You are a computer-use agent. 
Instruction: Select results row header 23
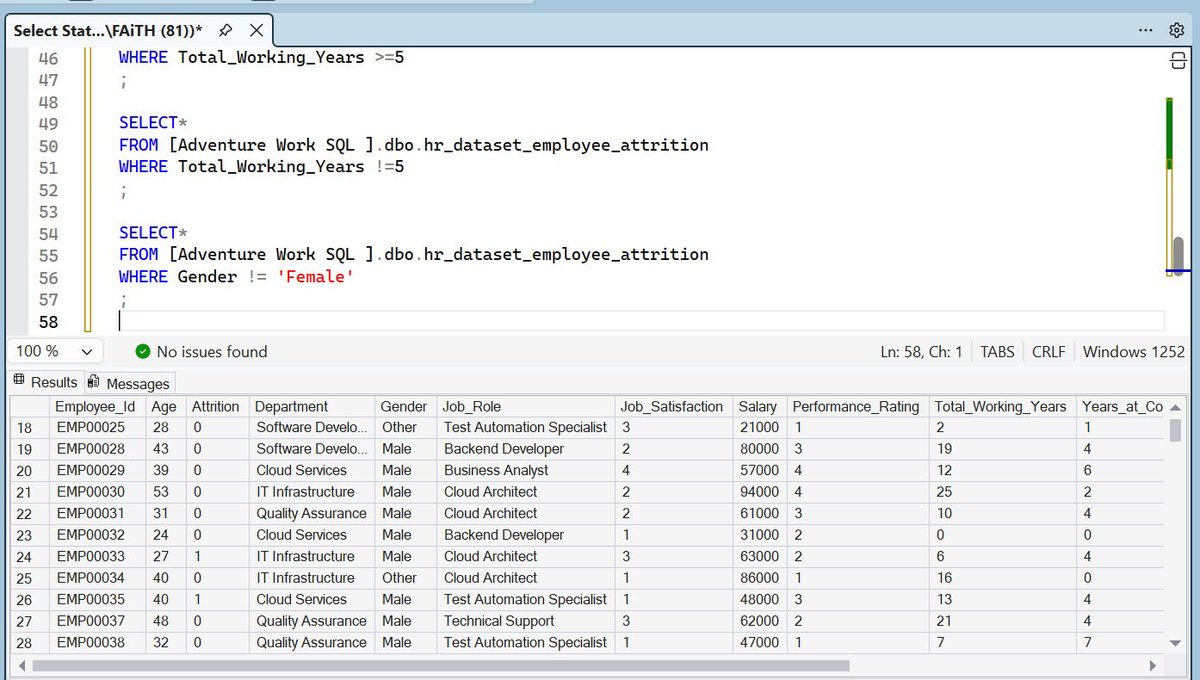tap(29, 535)
